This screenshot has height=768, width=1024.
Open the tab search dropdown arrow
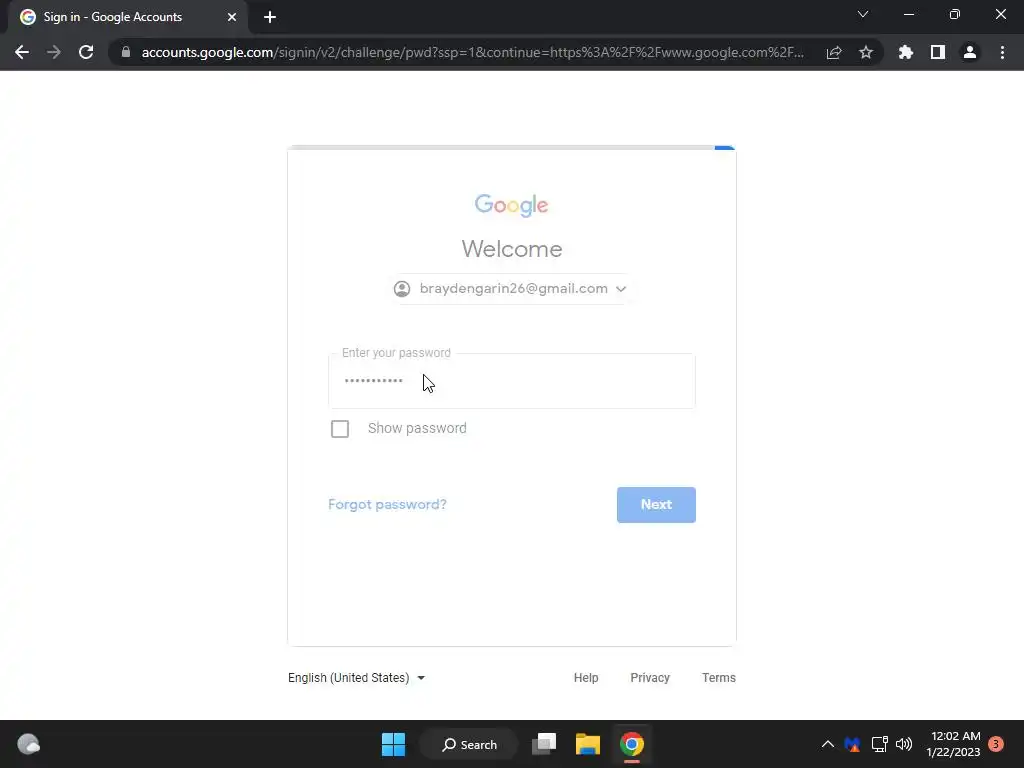coord(863,14)
